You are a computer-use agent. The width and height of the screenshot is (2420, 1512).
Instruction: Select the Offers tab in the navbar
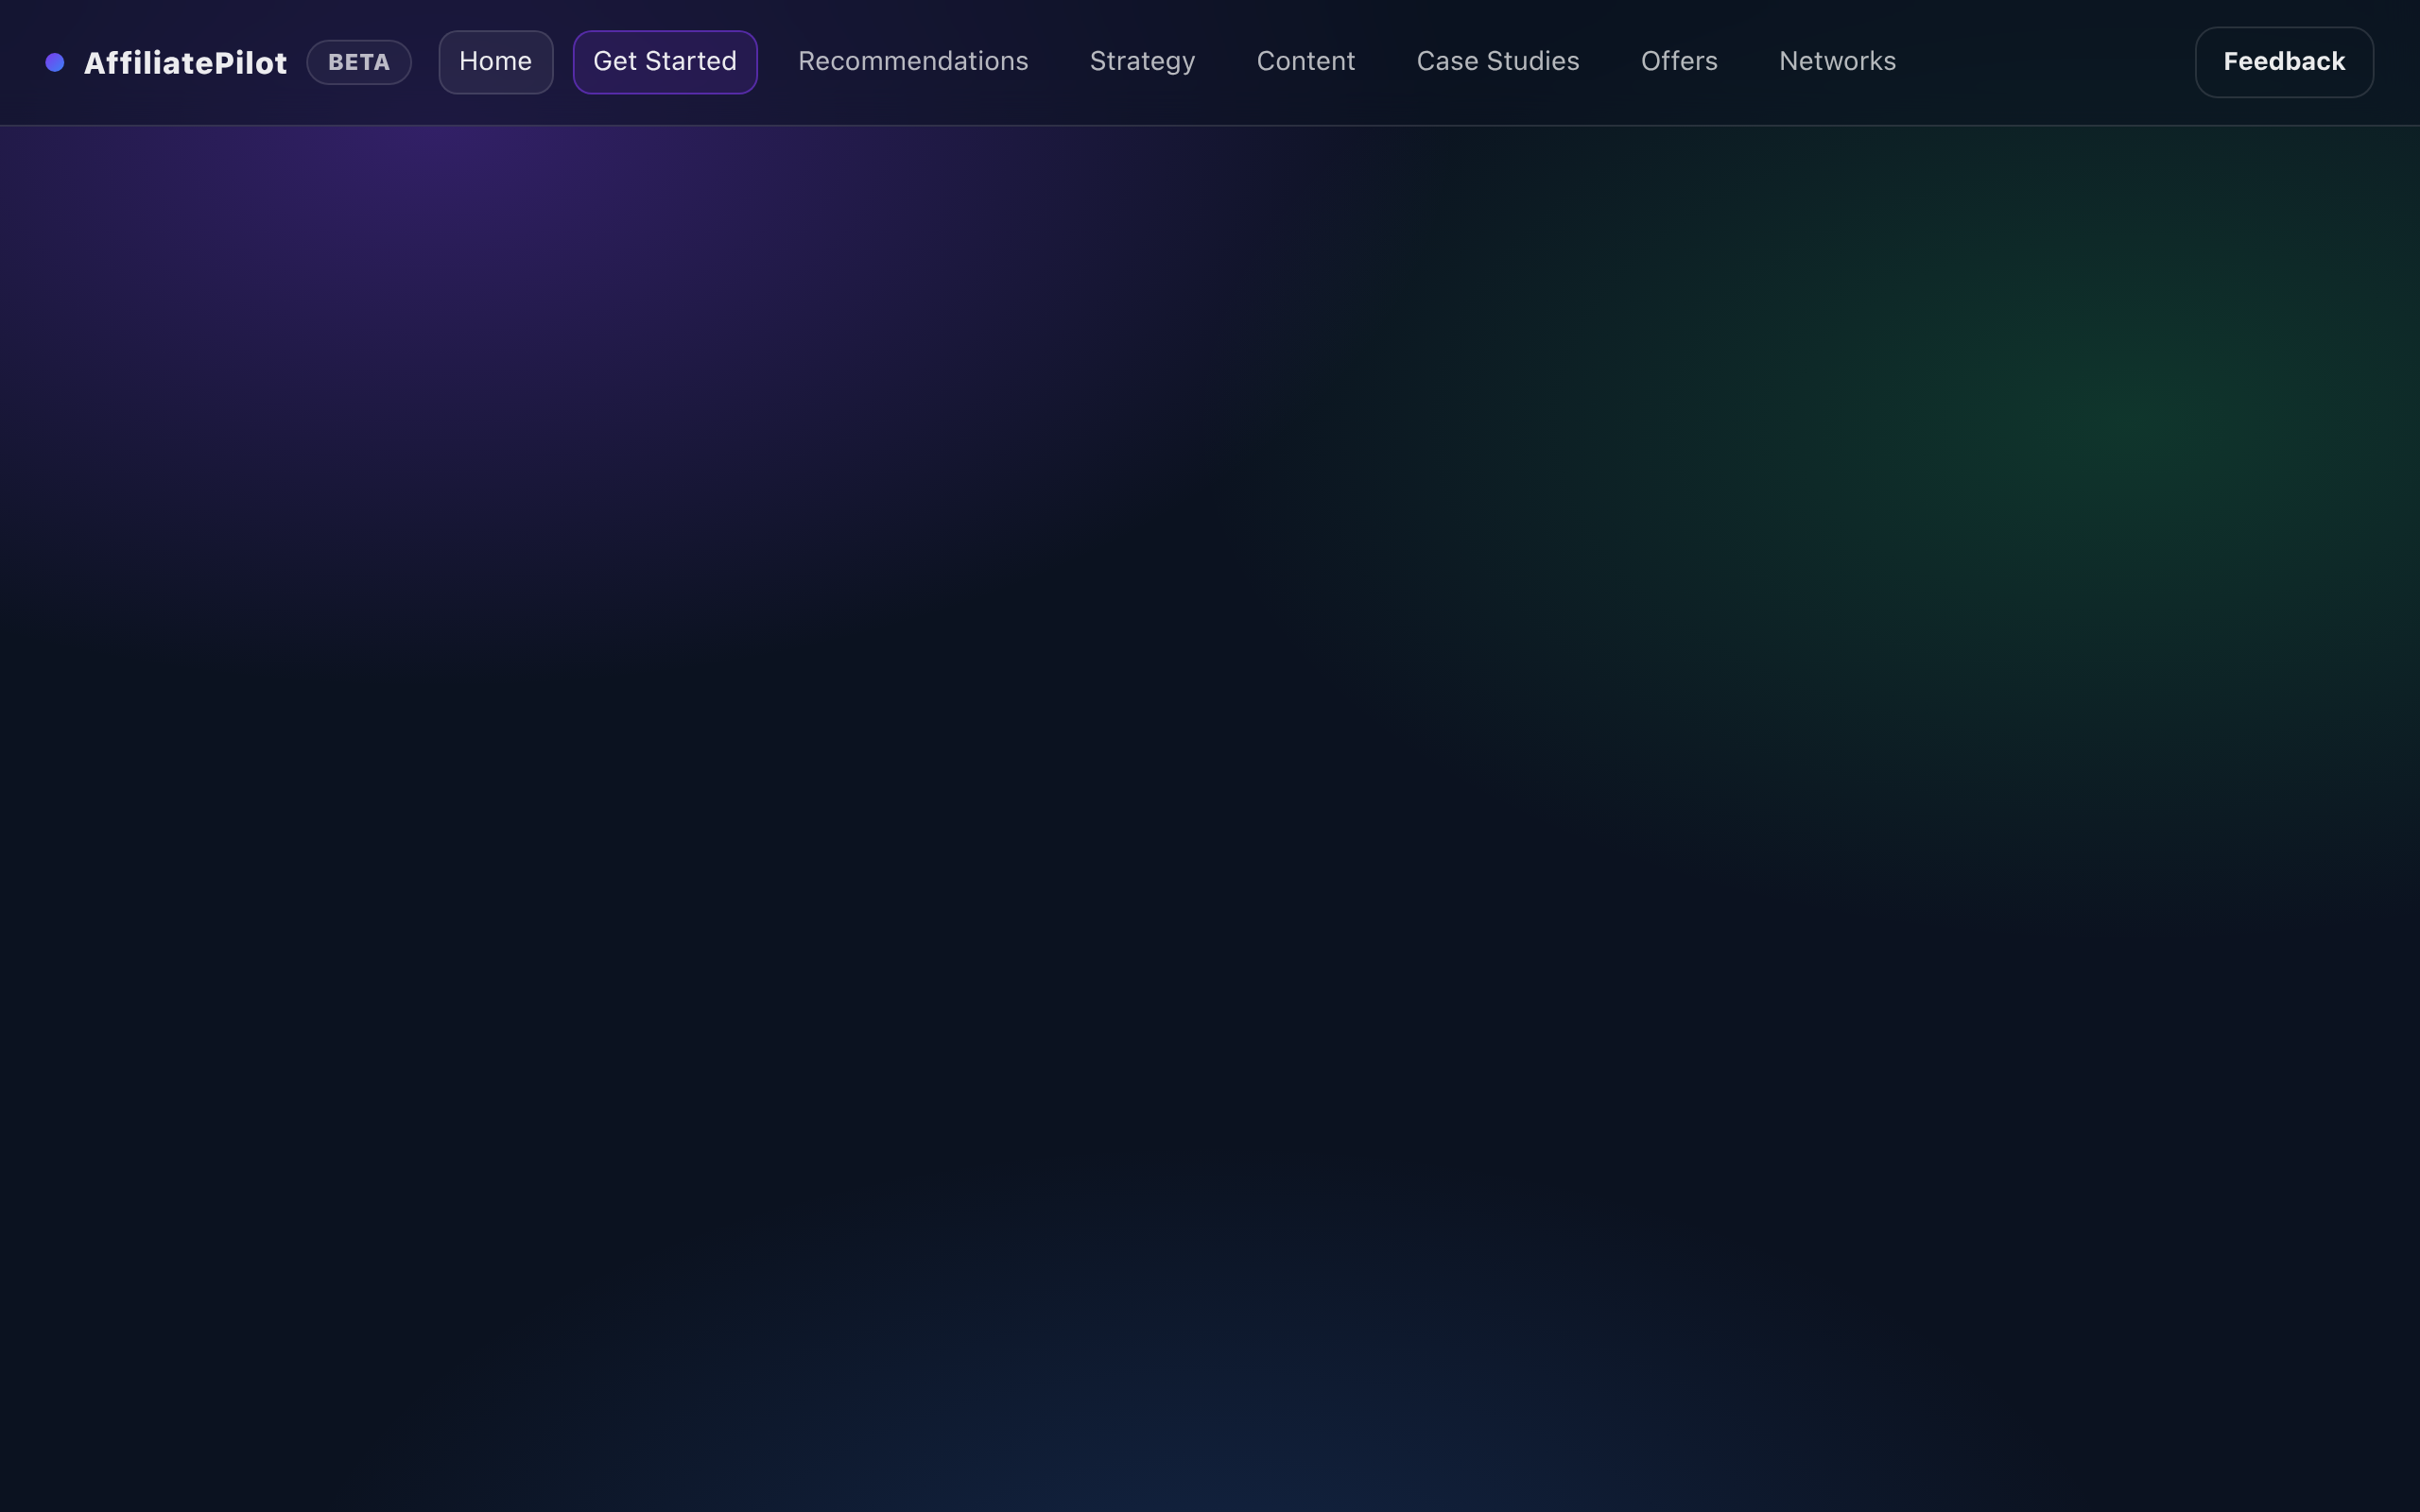[x=1678, y=61]
